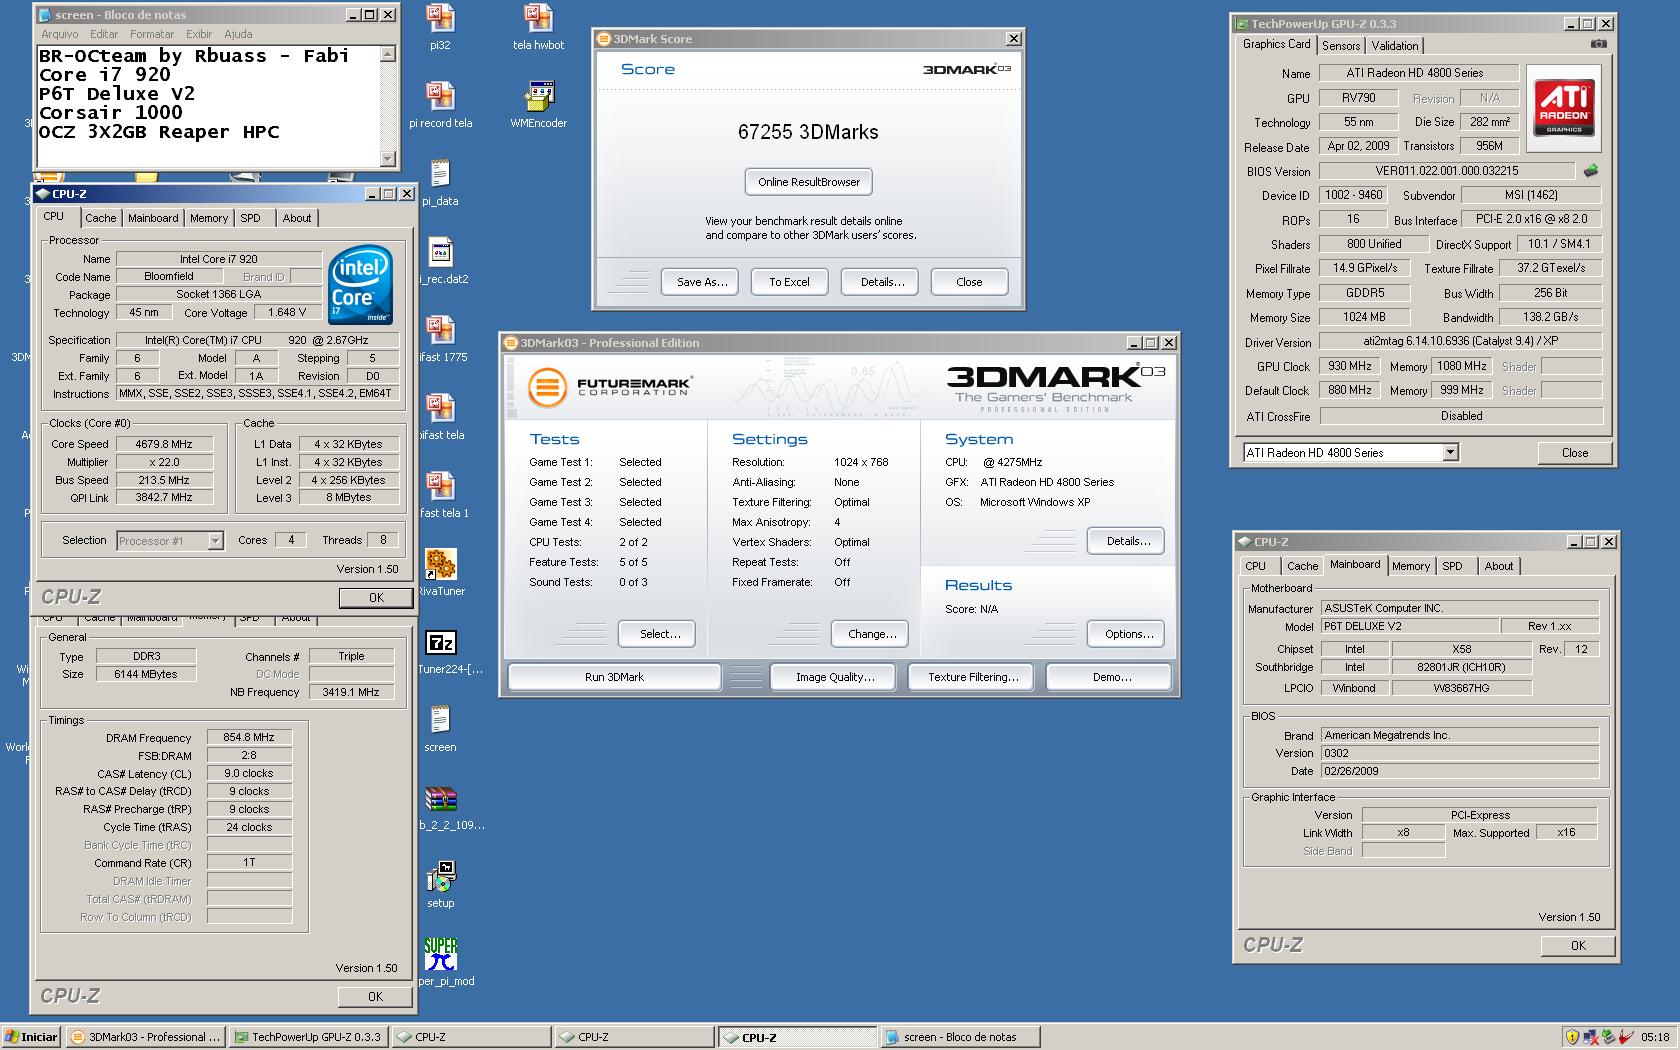Open the 7z Tuner224 archive icon
Image resolution: width=1680 pixels, height=1050 pixels.
440,642
